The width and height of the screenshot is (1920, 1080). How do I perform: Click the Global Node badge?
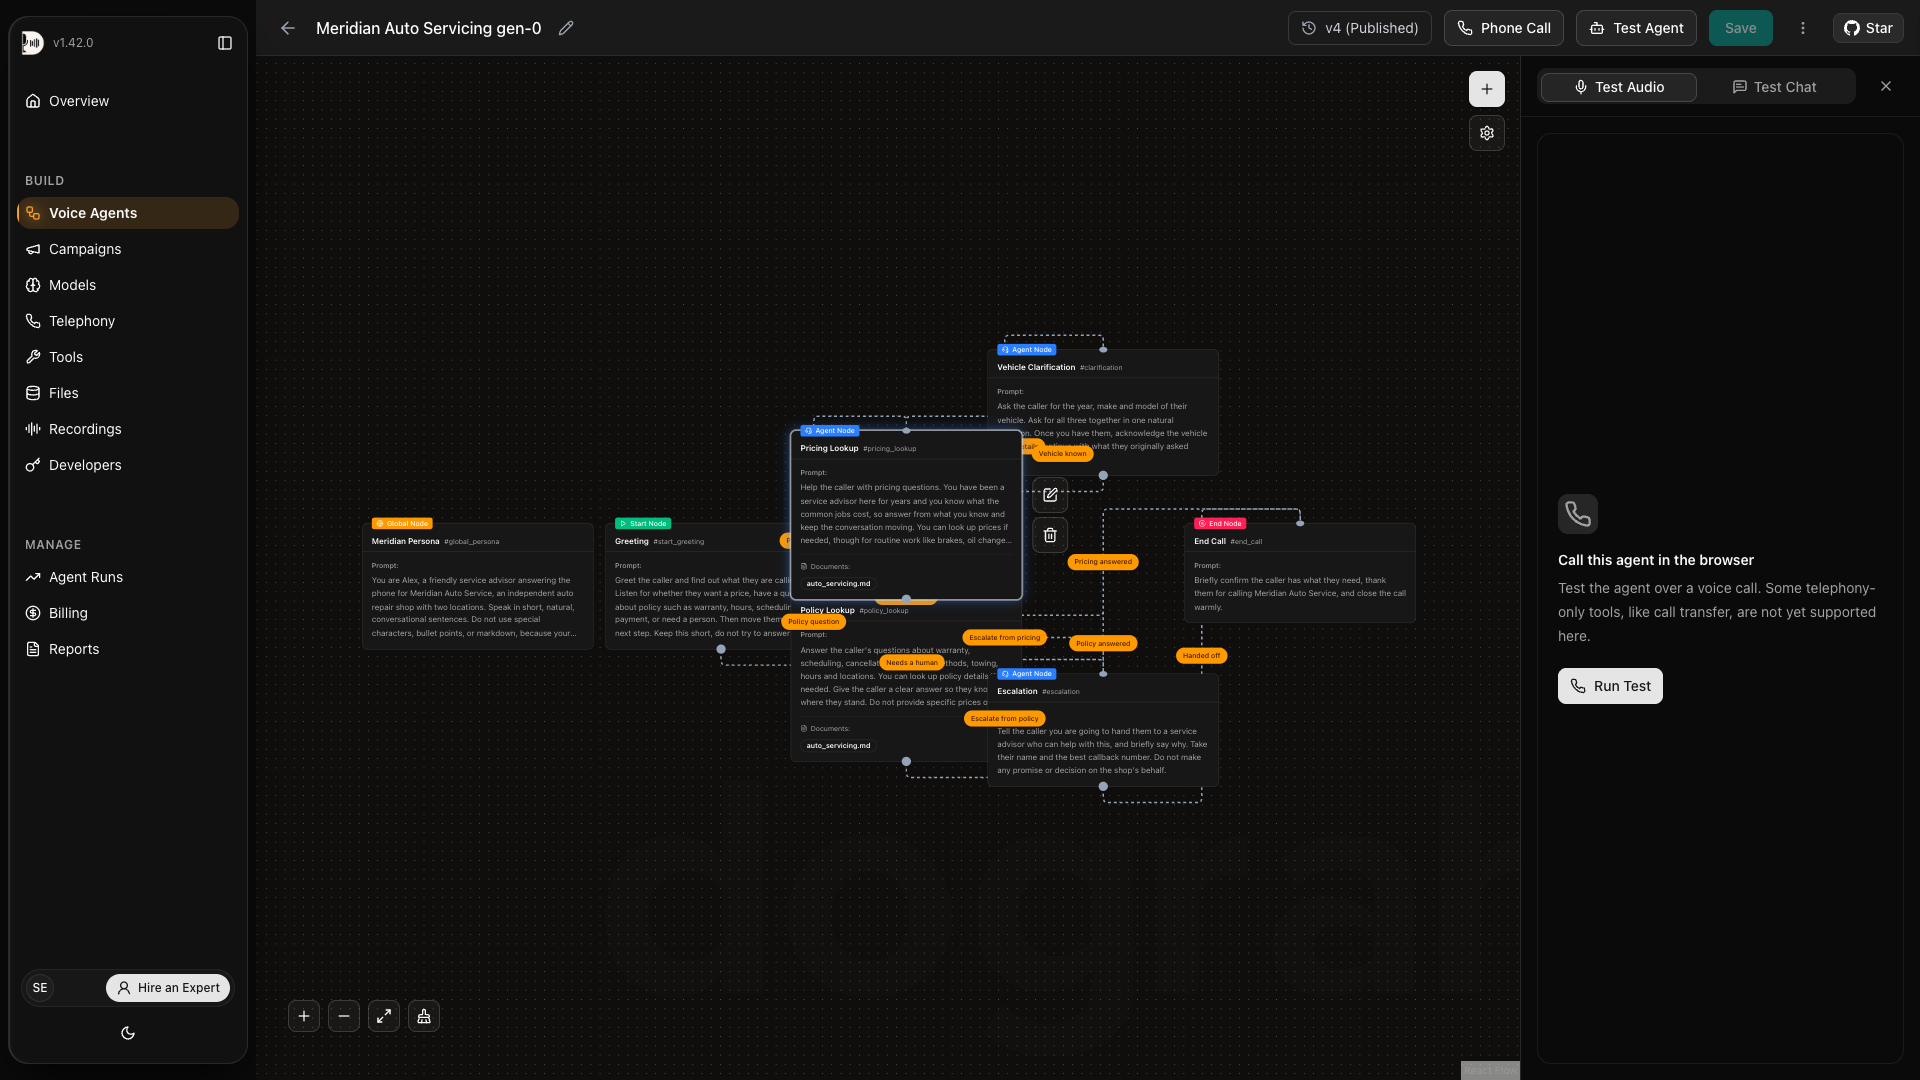pyautogui.click(x=402, y=524)
